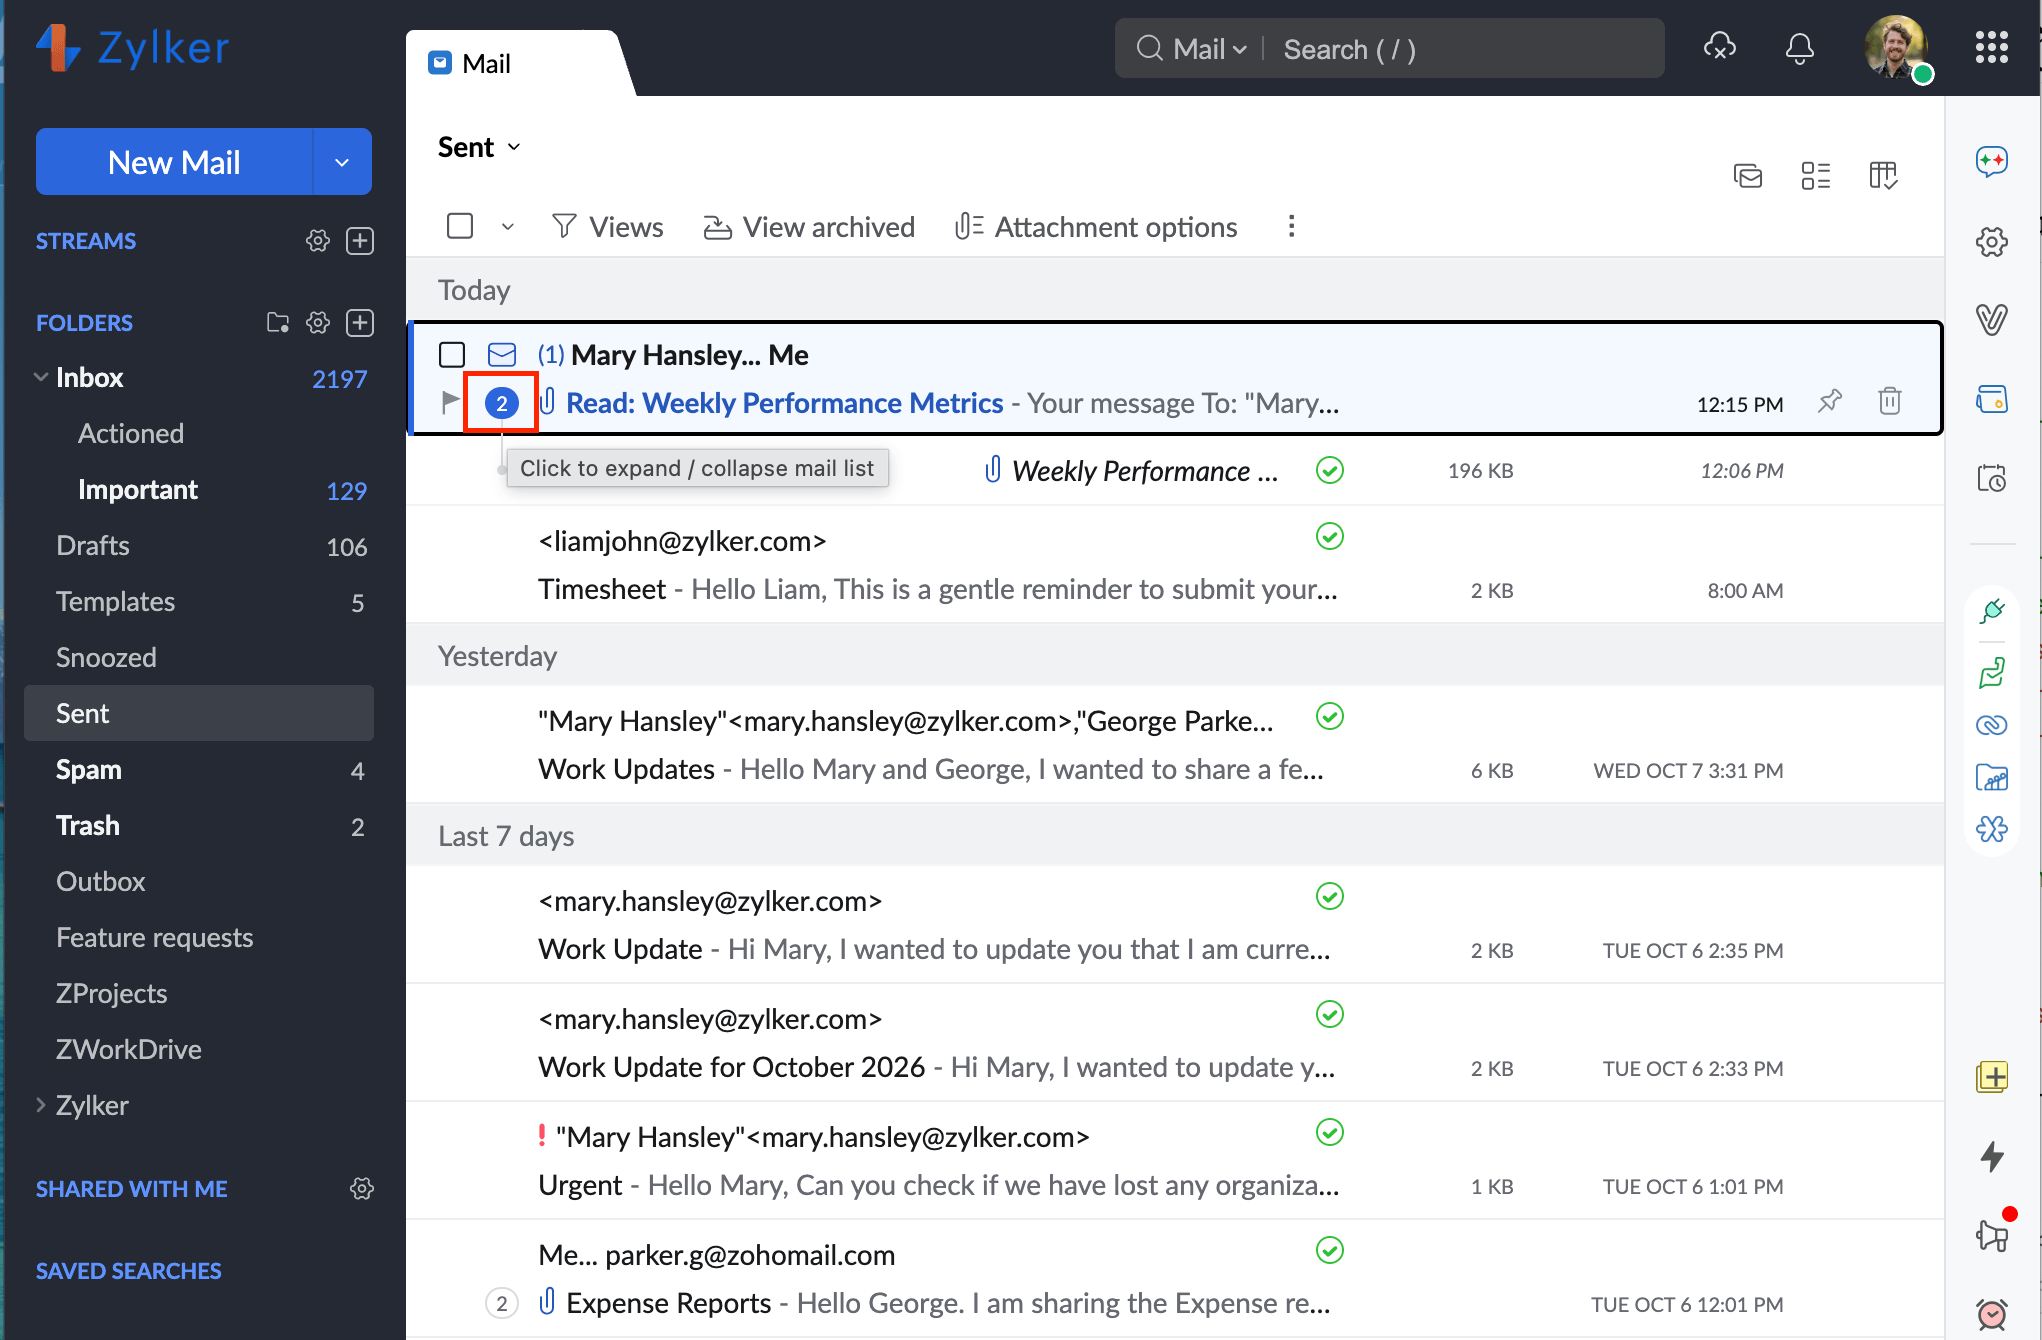Click the green check on Work Update for October 2026
The height and width of the screenshot is (1340, 2042).
[1329, 1014]
